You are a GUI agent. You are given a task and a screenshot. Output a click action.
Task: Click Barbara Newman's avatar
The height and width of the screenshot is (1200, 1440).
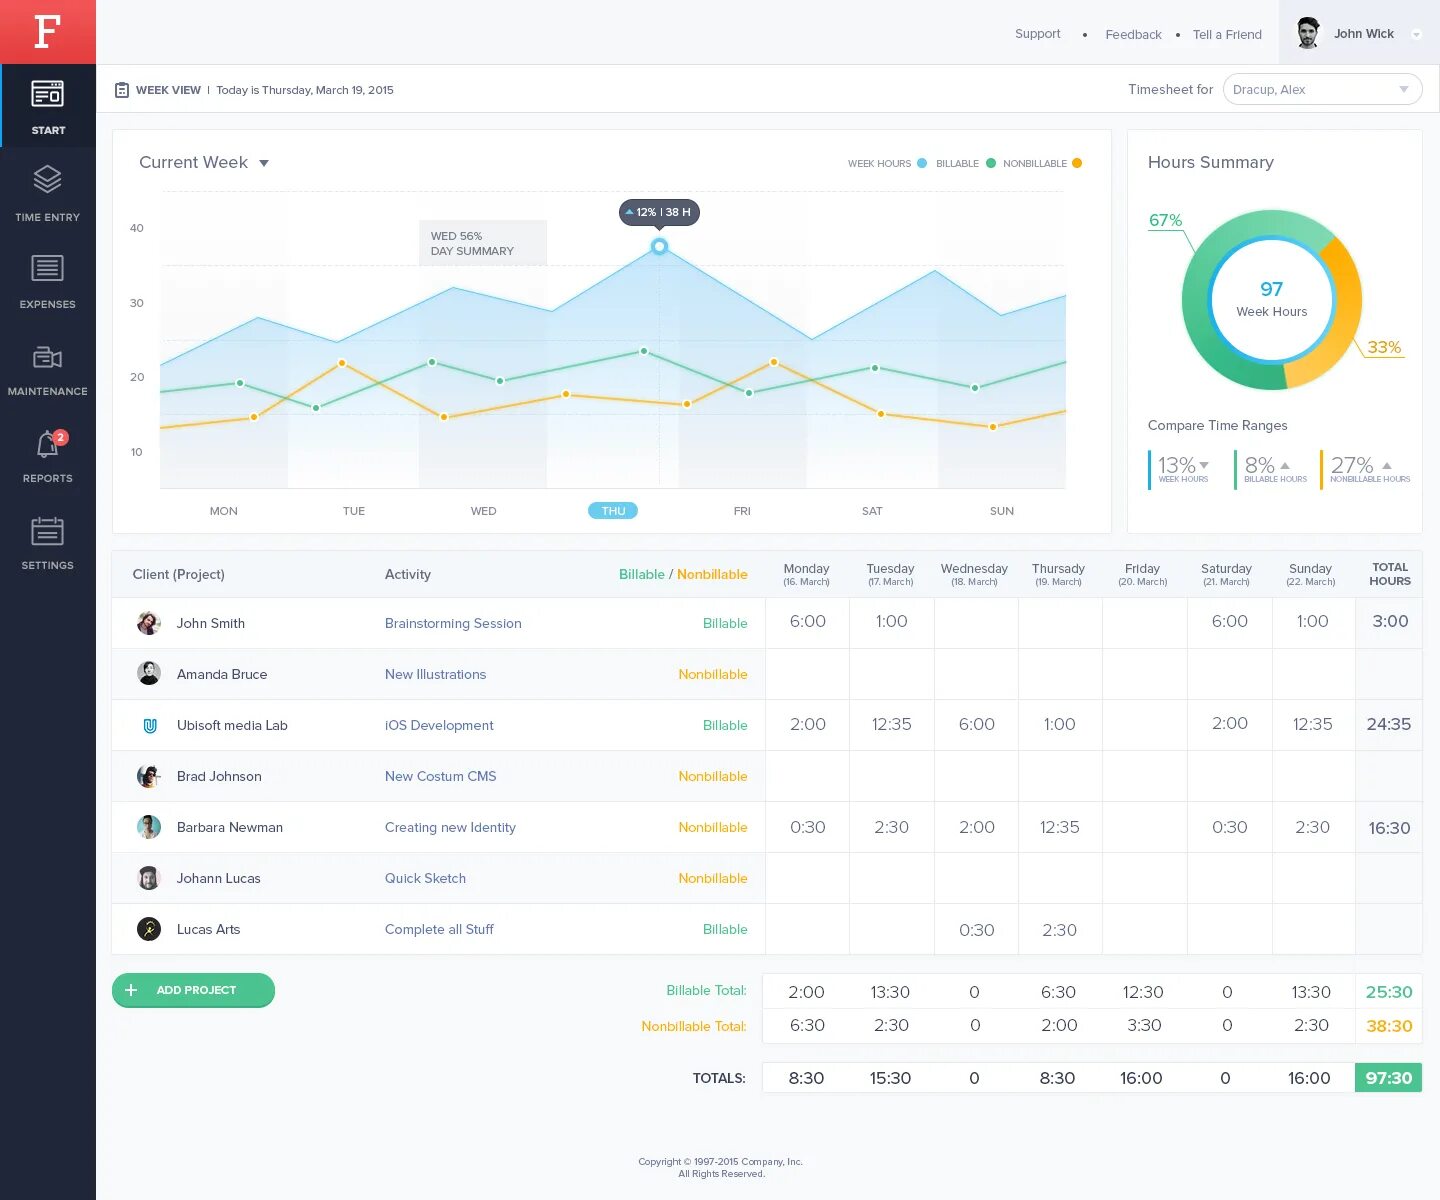149,827
